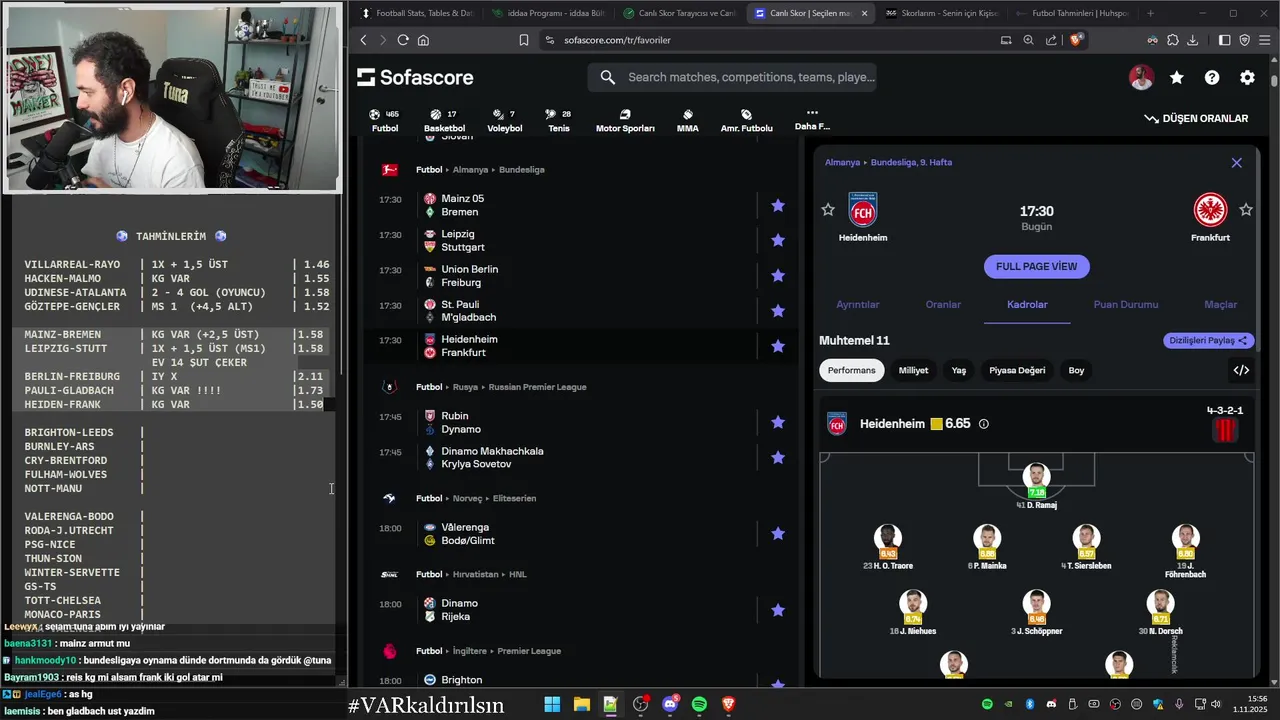Open the Tenis sport category
The image size is (1280, 720).
pyautogui.click(x=559, y=121)
